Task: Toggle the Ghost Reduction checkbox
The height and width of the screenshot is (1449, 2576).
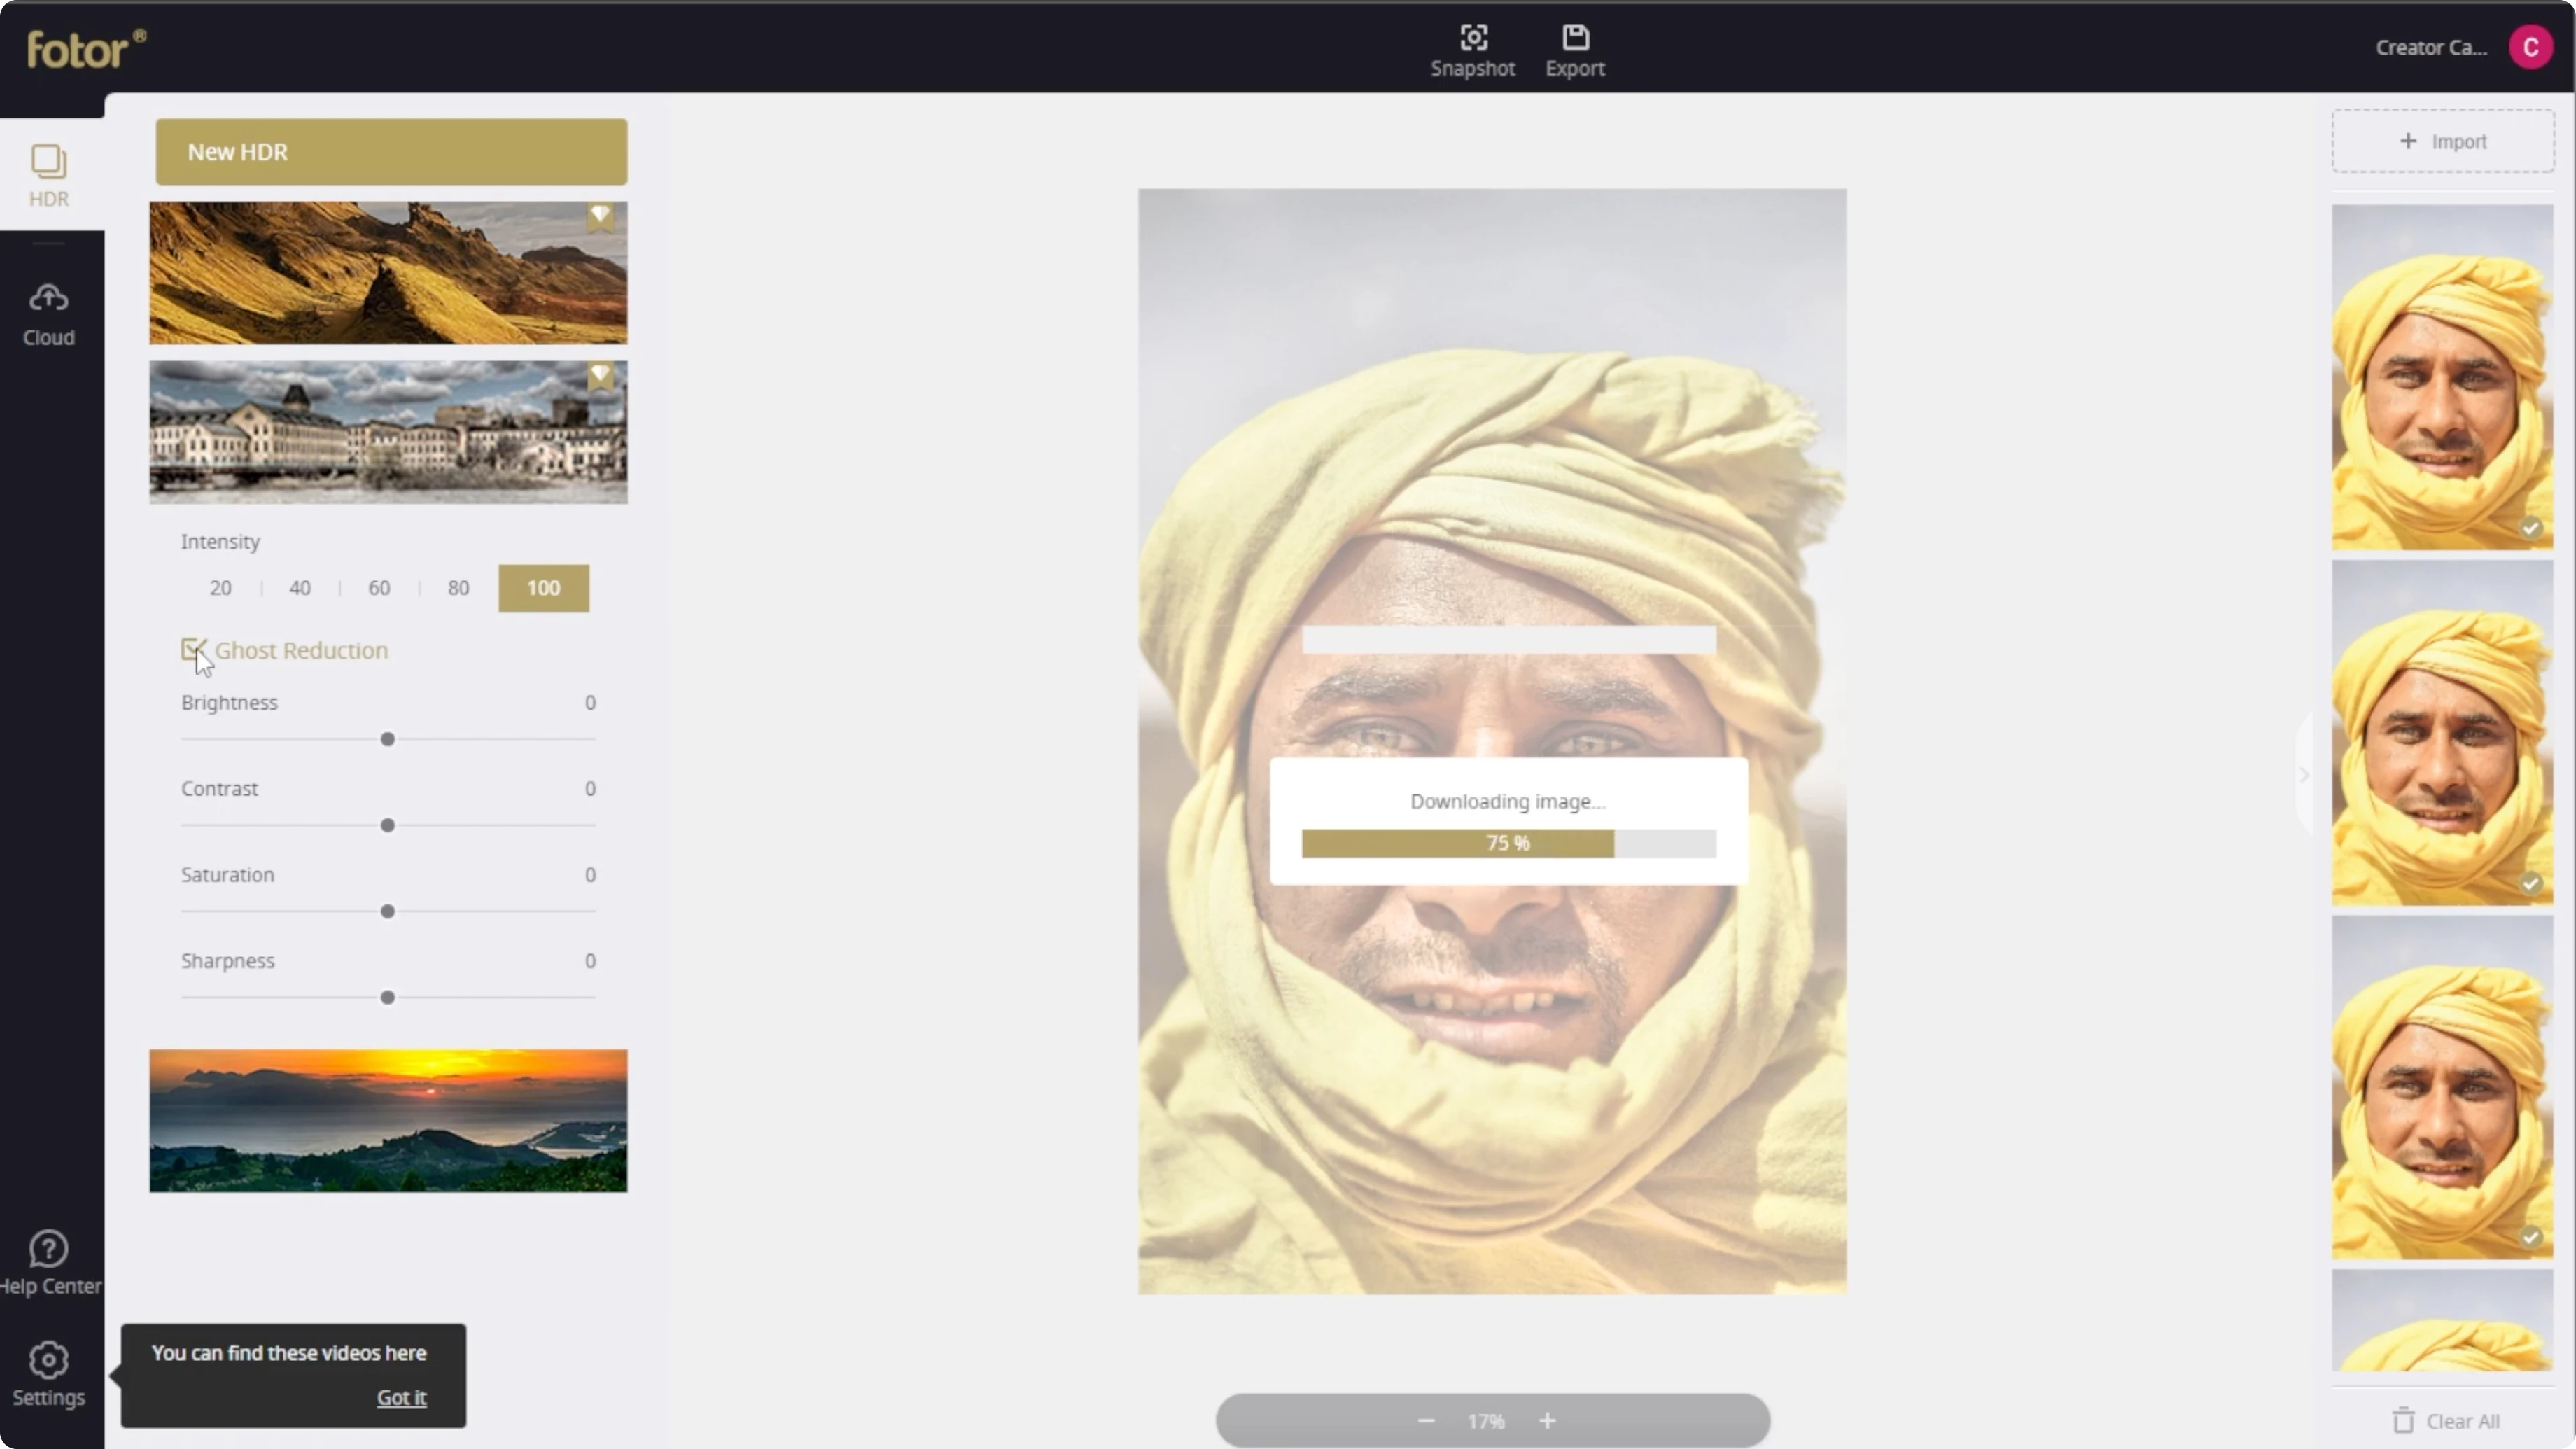Action: (x=193, y=650)
